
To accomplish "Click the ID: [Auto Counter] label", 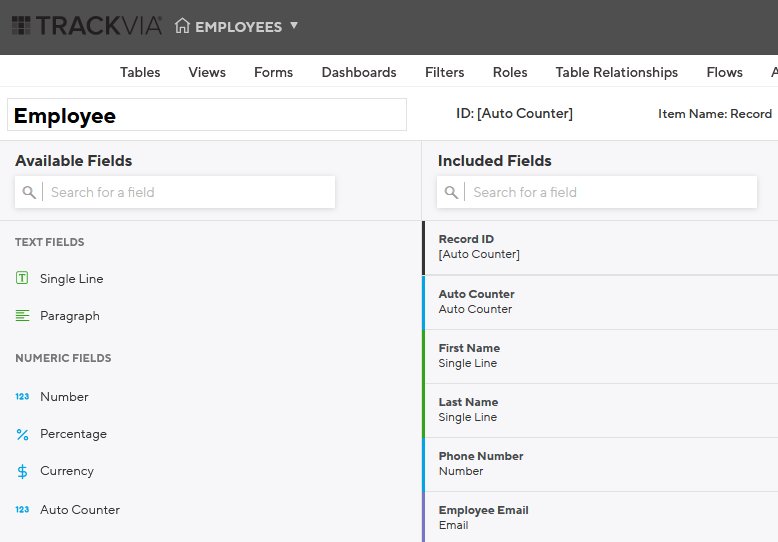I will pyautogui.click(x=514, y=114).
